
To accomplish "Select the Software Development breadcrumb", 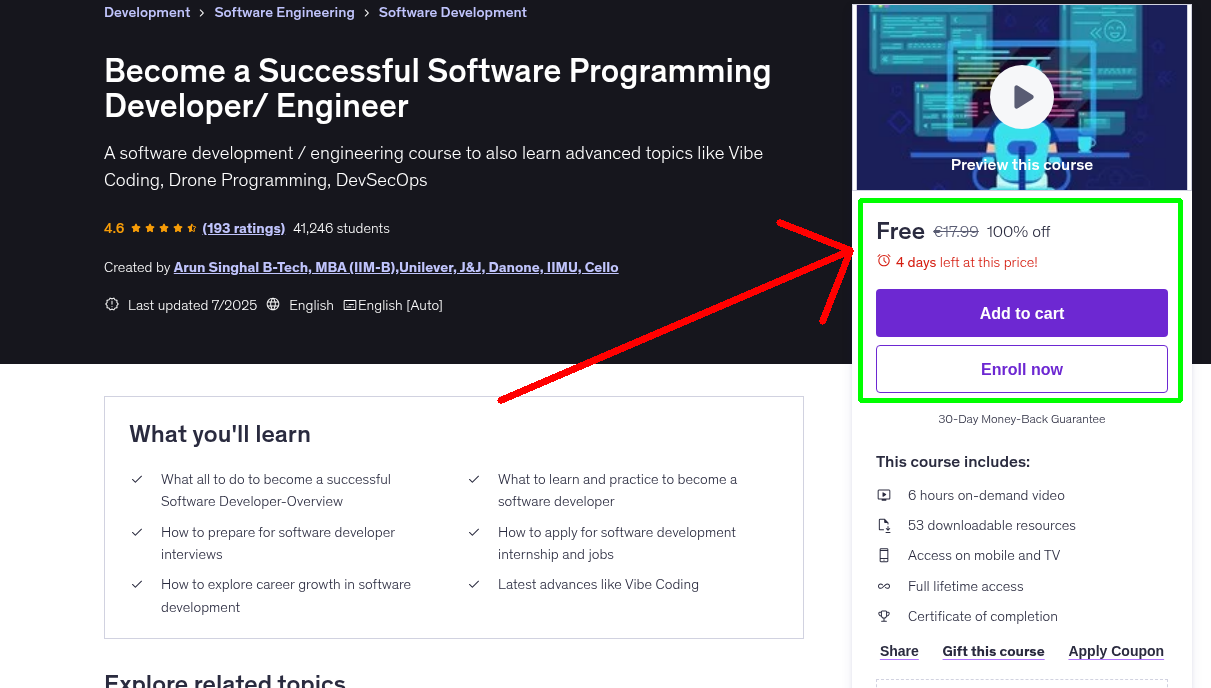I will coord(452,12).
